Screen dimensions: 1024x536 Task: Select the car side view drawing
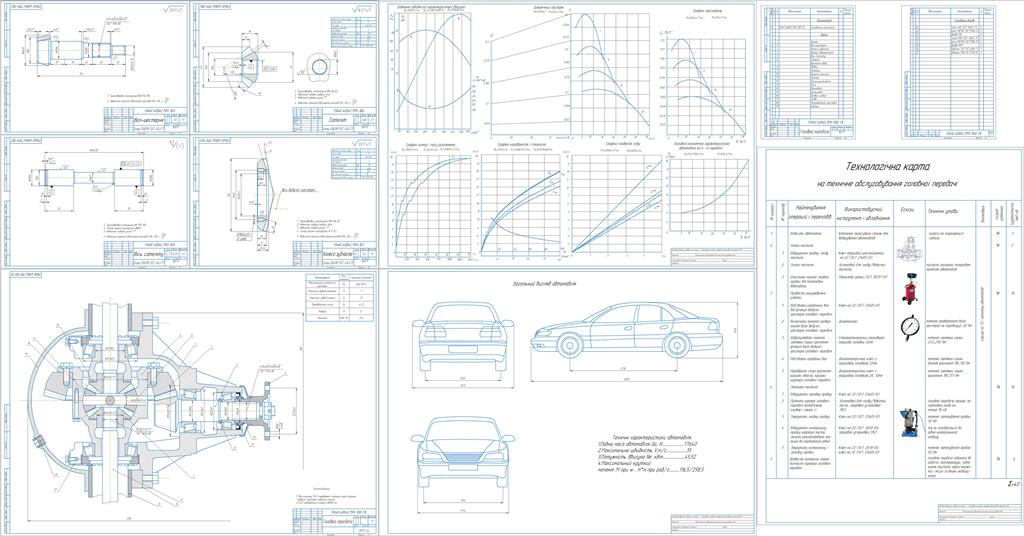pos(626,330)
